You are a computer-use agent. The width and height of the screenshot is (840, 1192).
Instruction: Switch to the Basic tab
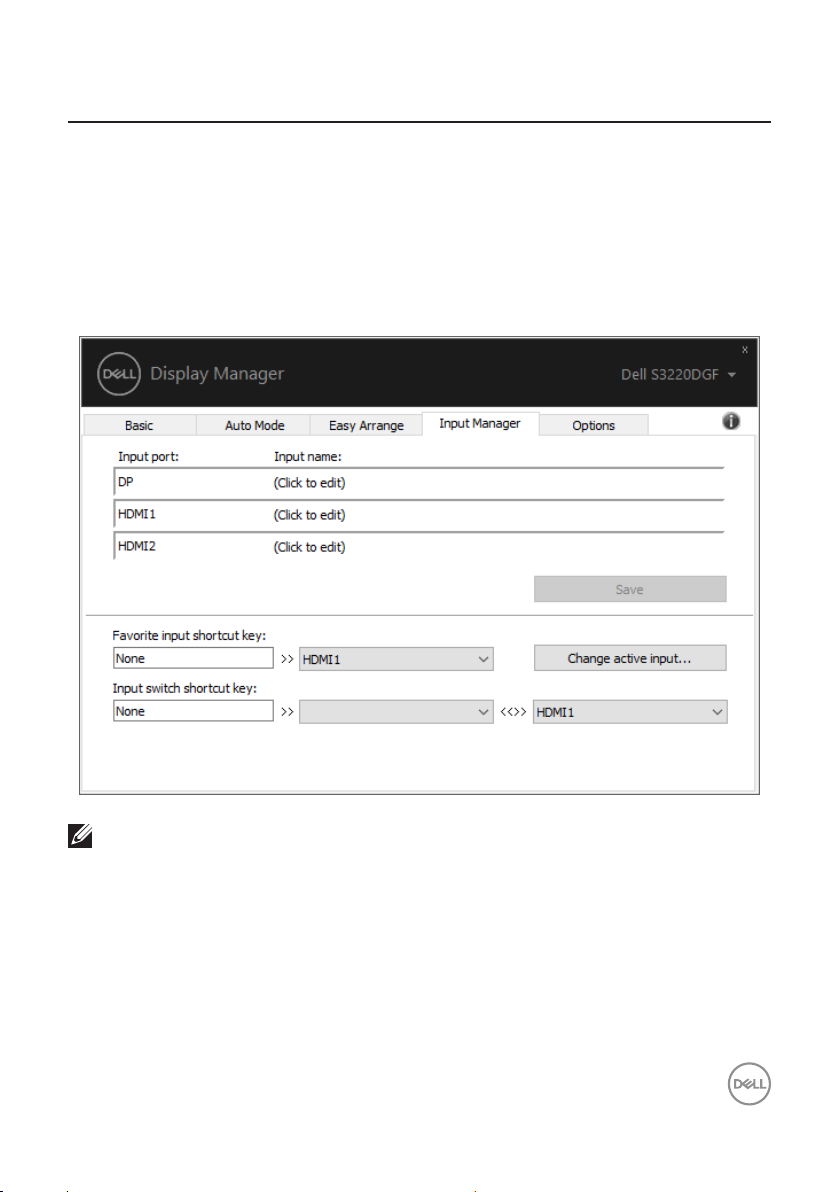click(139, 426)
